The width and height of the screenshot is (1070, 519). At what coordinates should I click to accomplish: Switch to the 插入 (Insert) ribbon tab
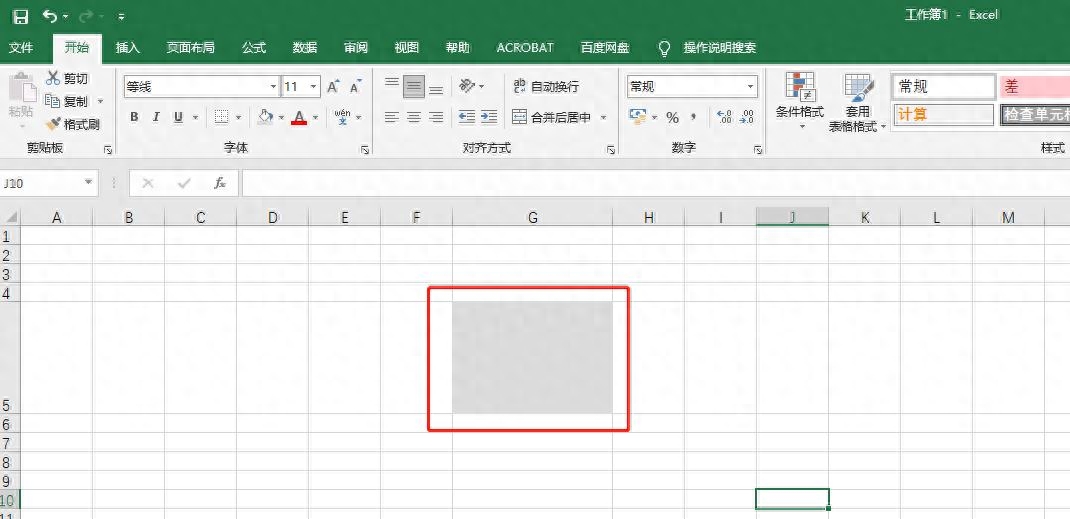tap(128, 47)
